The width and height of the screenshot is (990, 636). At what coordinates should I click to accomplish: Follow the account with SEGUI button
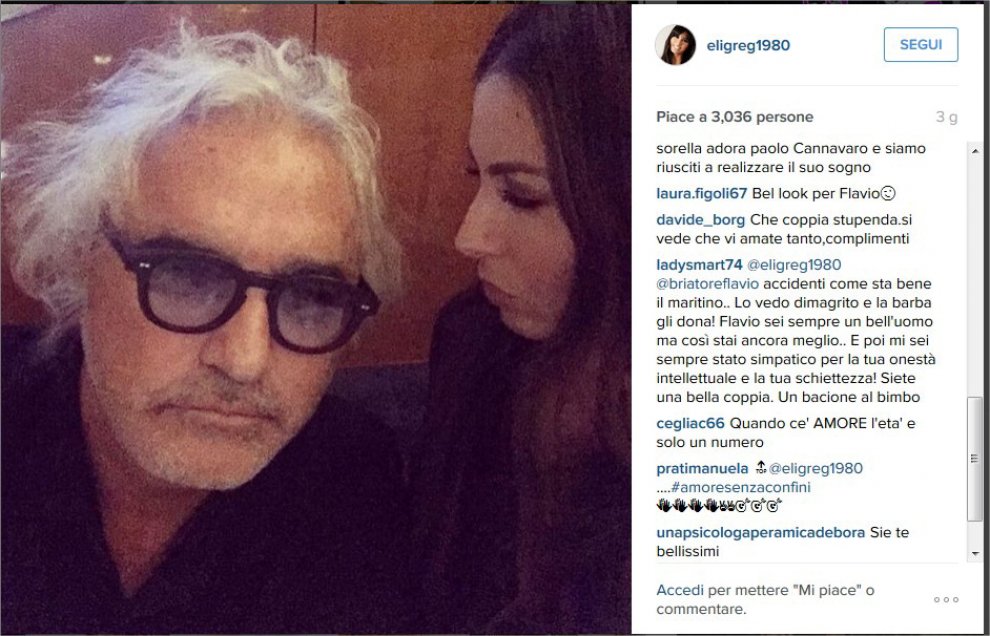(x=921, y=45)
